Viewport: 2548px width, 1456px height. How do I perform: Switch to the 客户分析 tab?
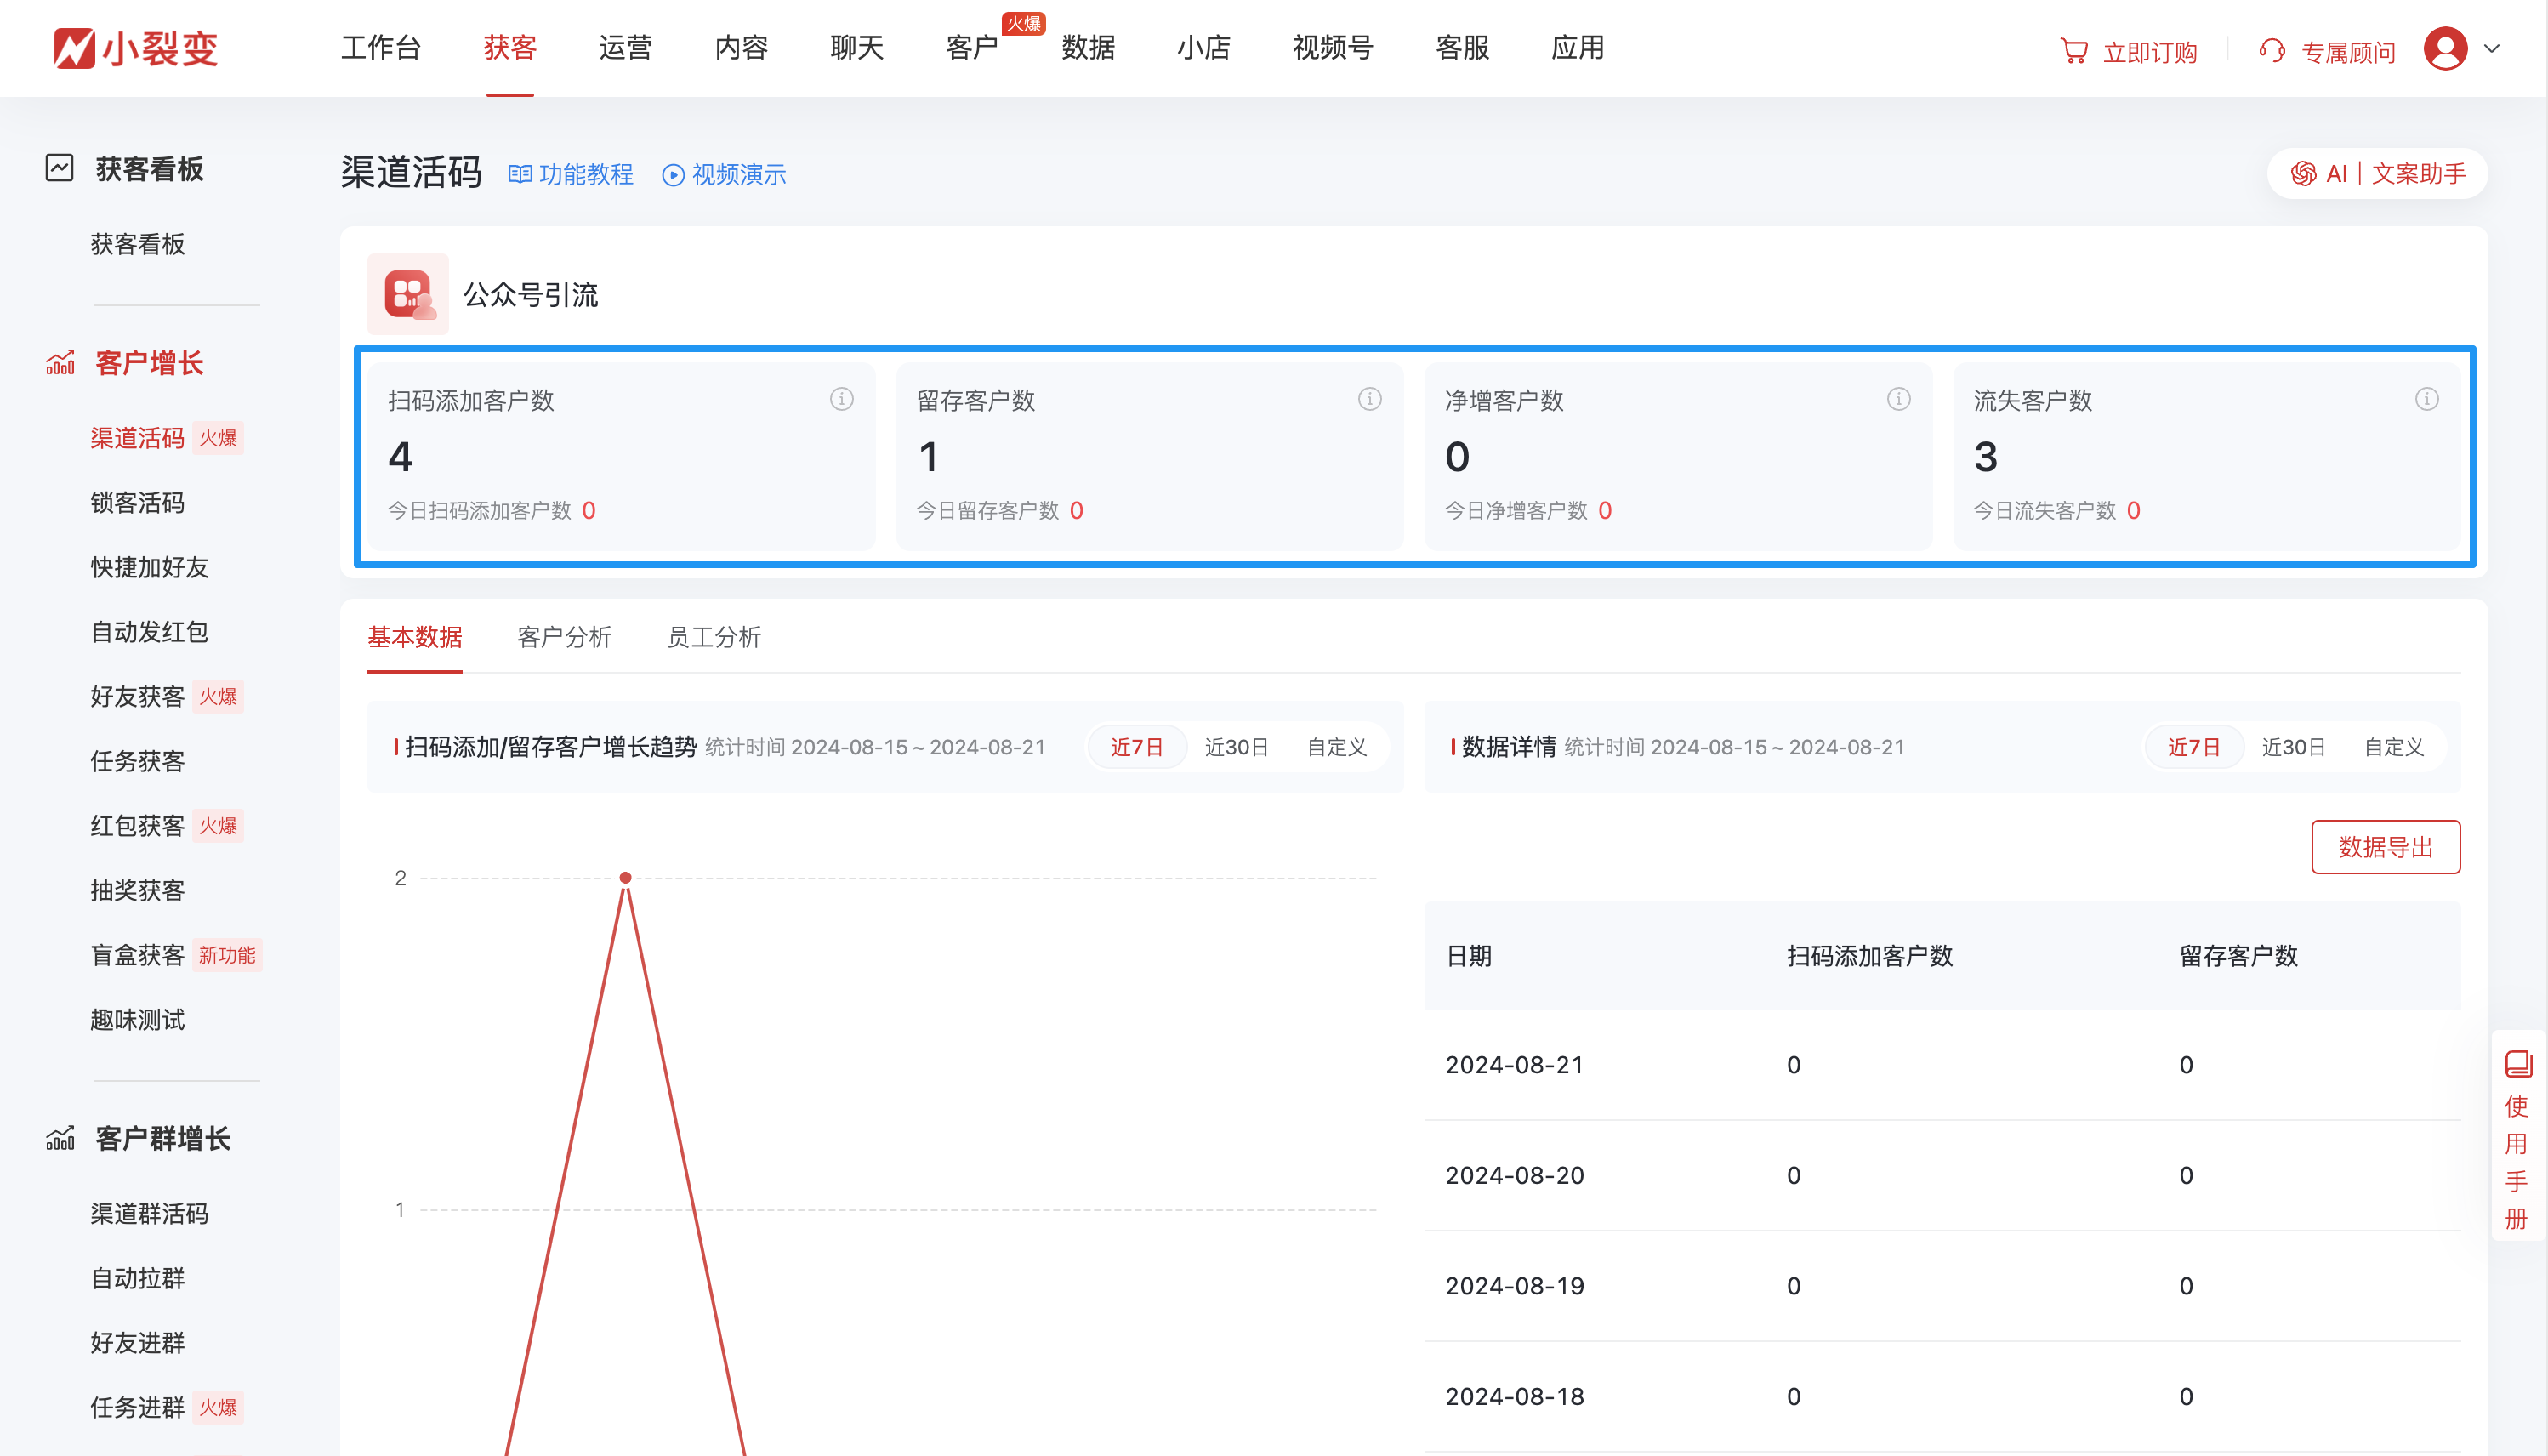click(564, 637)
